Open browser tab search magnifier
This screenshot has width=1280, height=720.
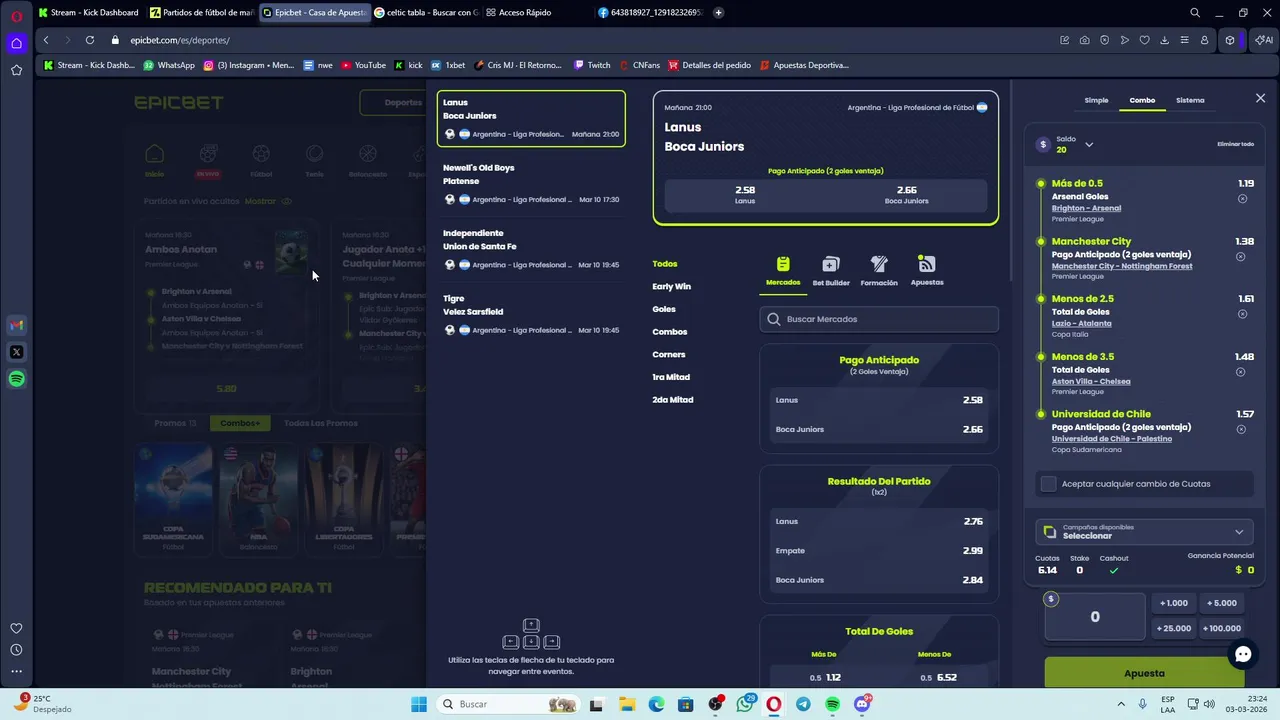tap(1194, 13)
